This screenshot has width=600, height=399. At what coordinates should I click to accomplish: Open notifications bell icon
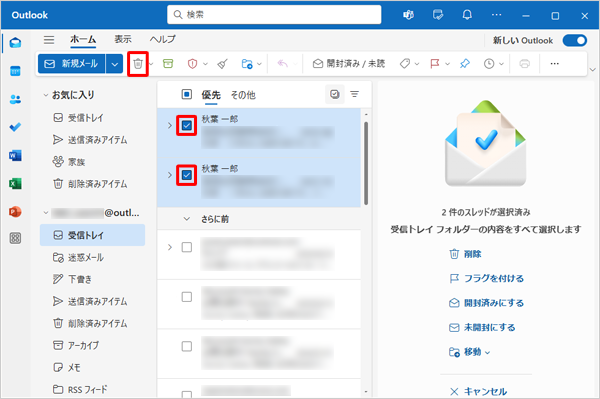tap(467, 15)
